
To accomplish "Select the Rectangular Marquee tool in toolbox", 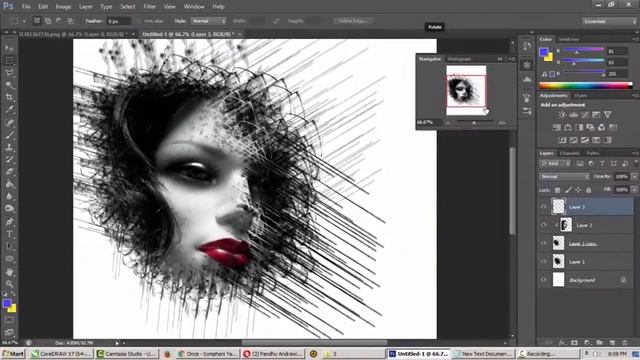I will [x=9, y=60].
